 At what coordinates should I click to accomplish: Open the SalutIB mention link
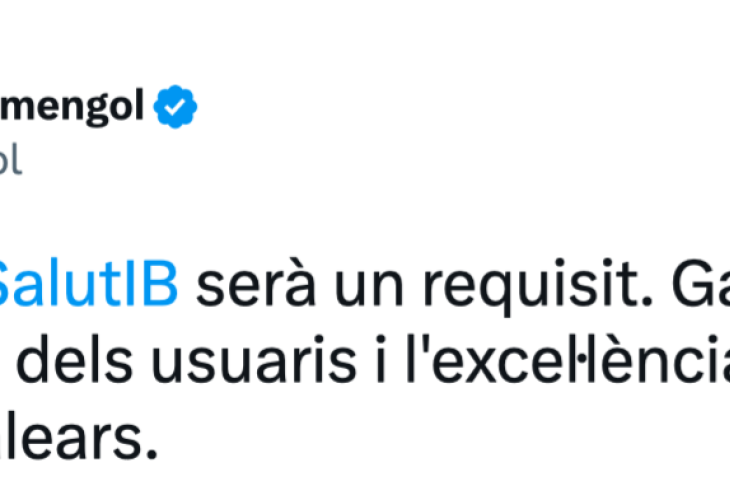click(x=88, y=286)
